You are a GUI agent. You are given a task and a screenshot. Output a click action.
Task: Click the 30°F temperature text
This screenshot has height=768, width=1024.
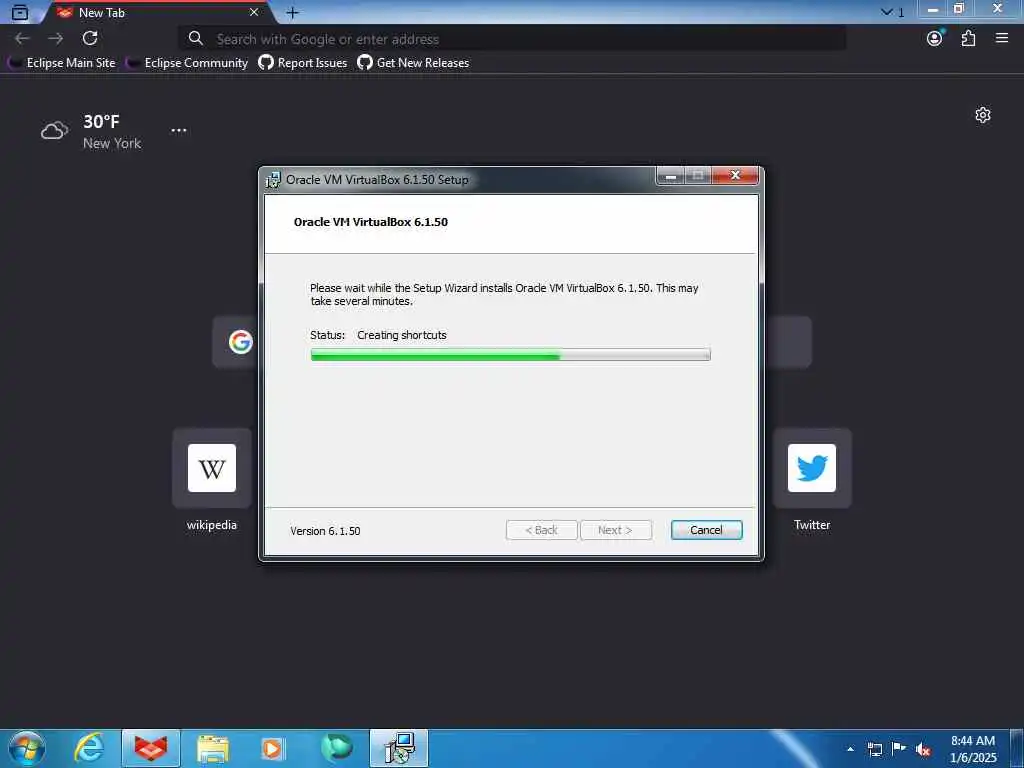point(101,121)
